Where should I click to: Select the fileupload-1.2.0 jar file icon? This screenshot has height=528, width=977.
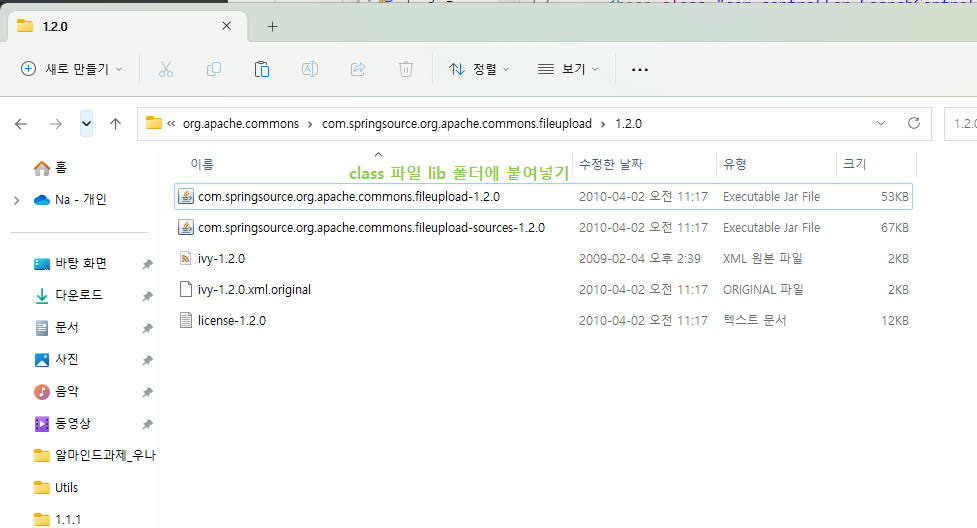186,196
